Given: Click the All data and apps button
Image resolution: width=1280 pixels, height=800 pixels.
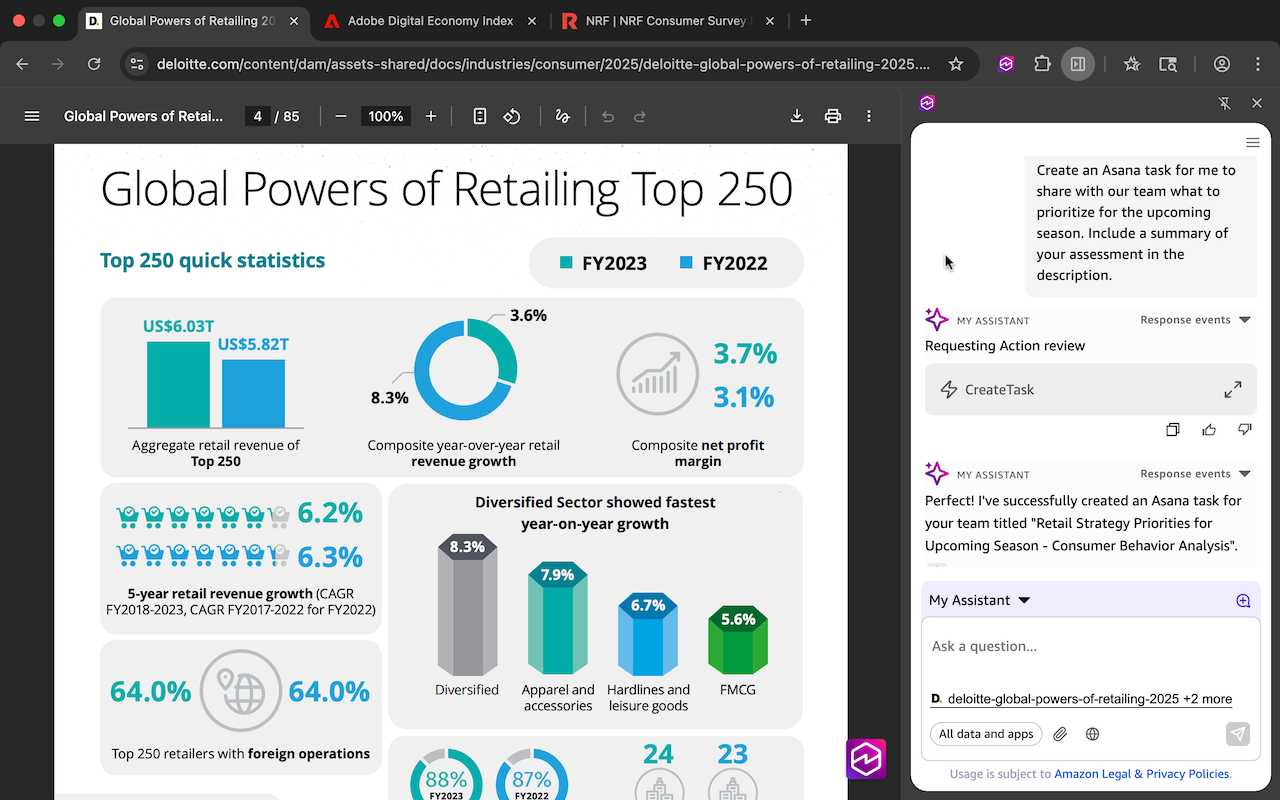Looking at the screenshot, I should tap(986, 734).
